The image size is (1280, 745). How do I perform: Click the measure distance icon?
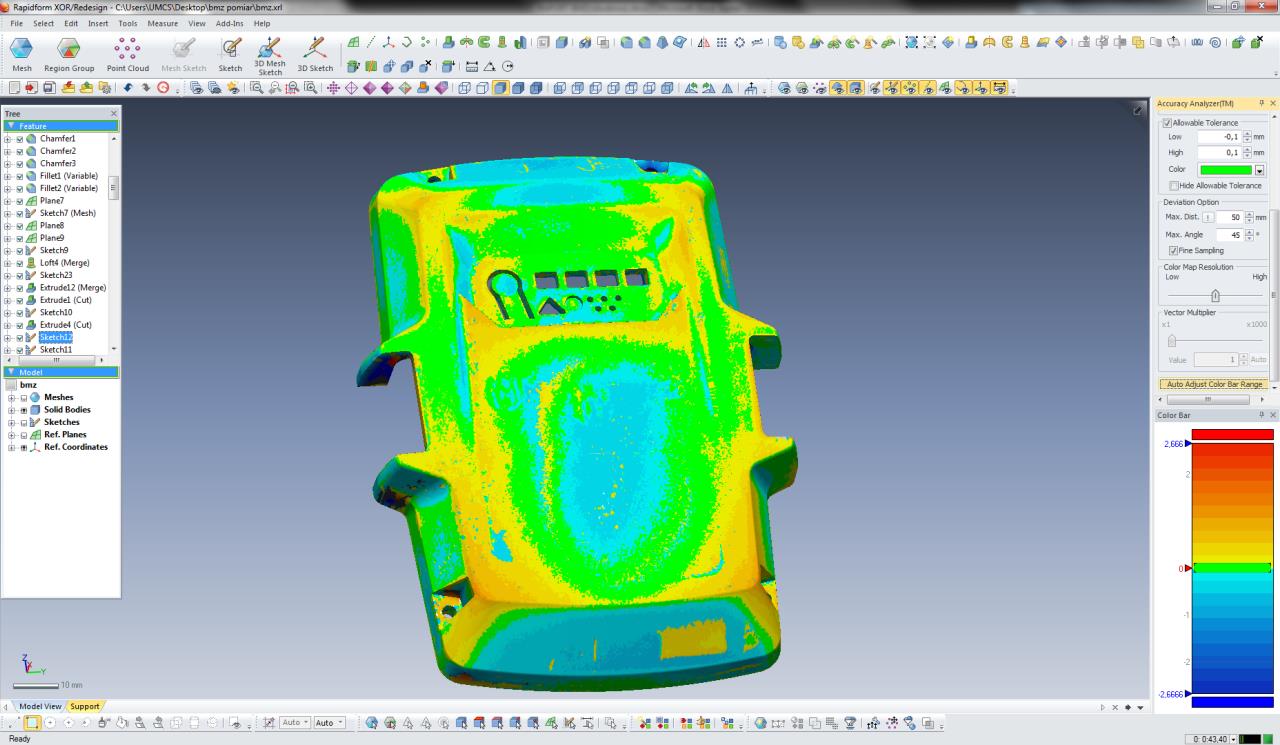pos(472,66)
